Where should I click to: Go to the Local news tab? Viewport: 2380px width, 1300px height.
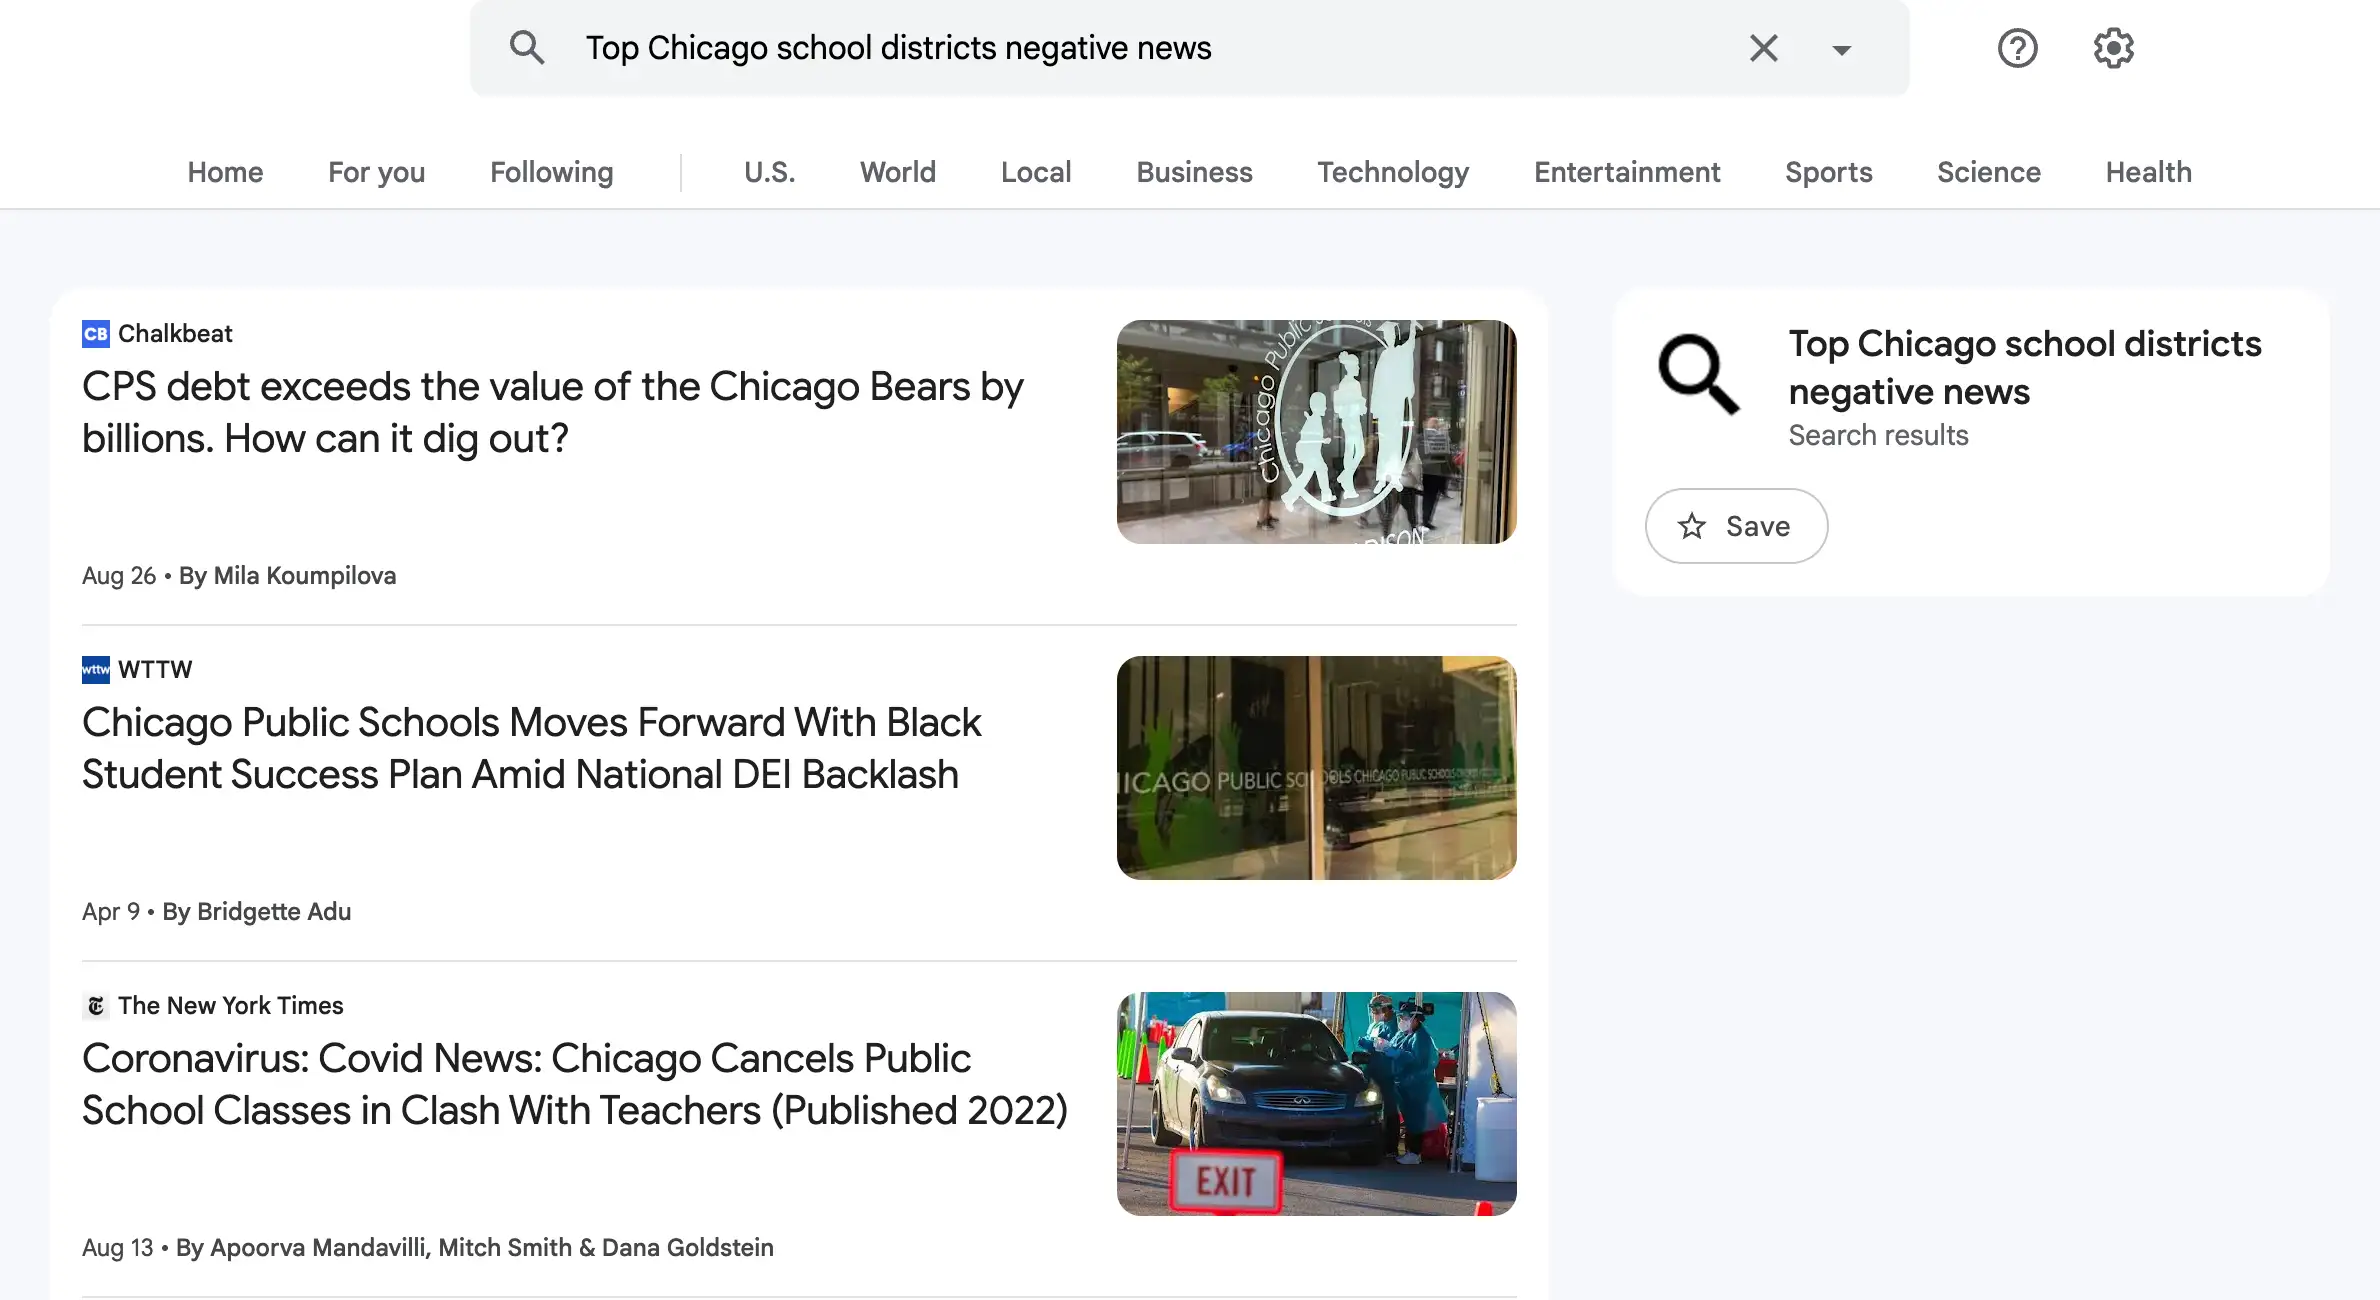(x=1035, y=172)
